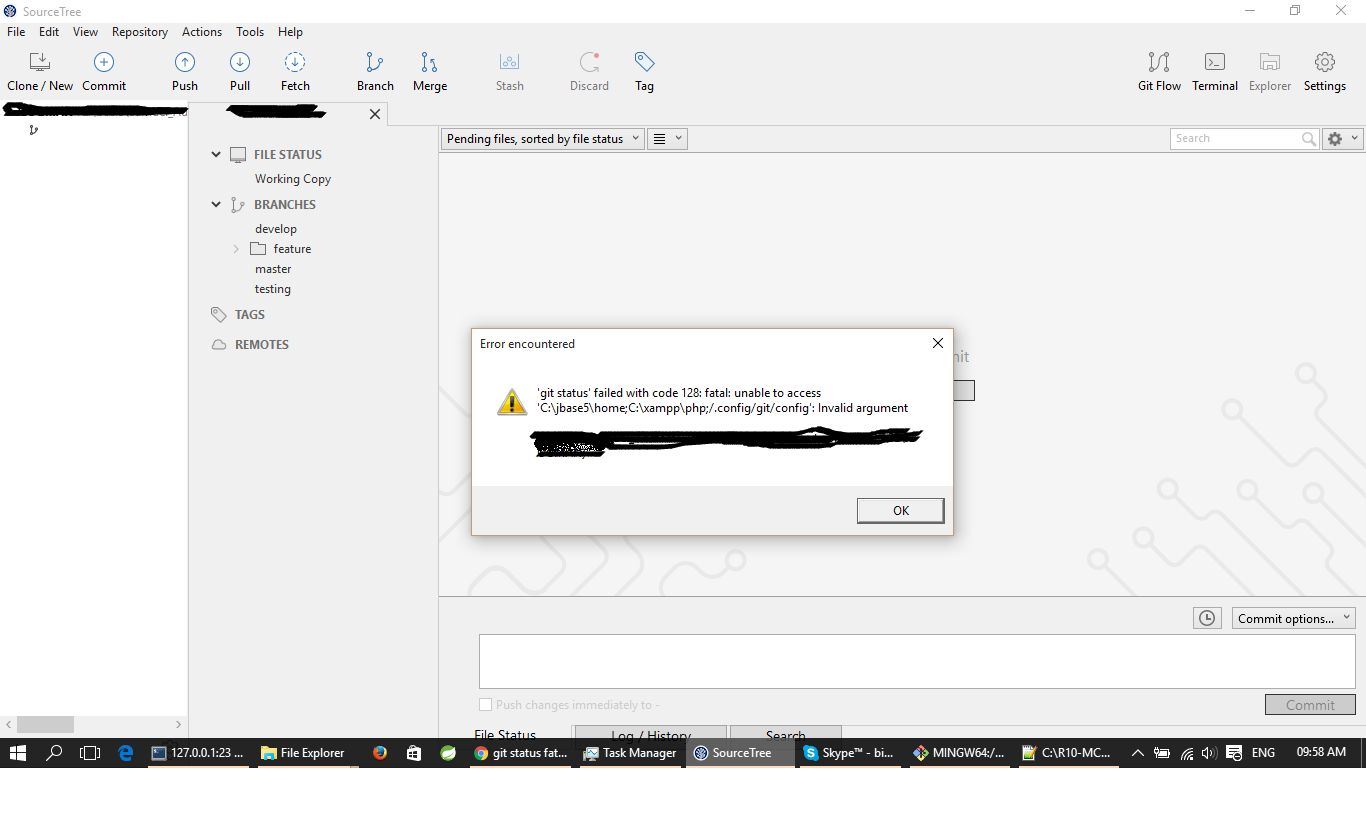The image size is (1366, 825).
Task: Click OK in the error dialog
Action: click(x=901, y=510)
